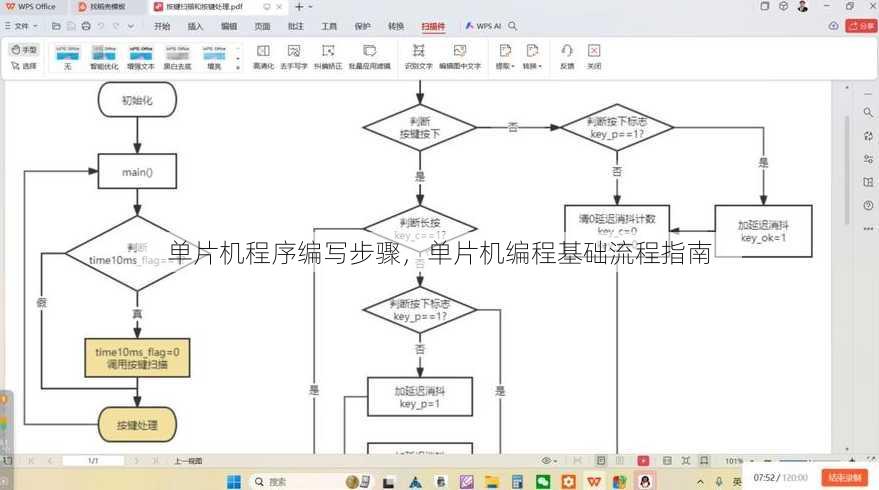
Task: Choose the 智能优化 filter thumbnail
Action: (x=104, y=57)
